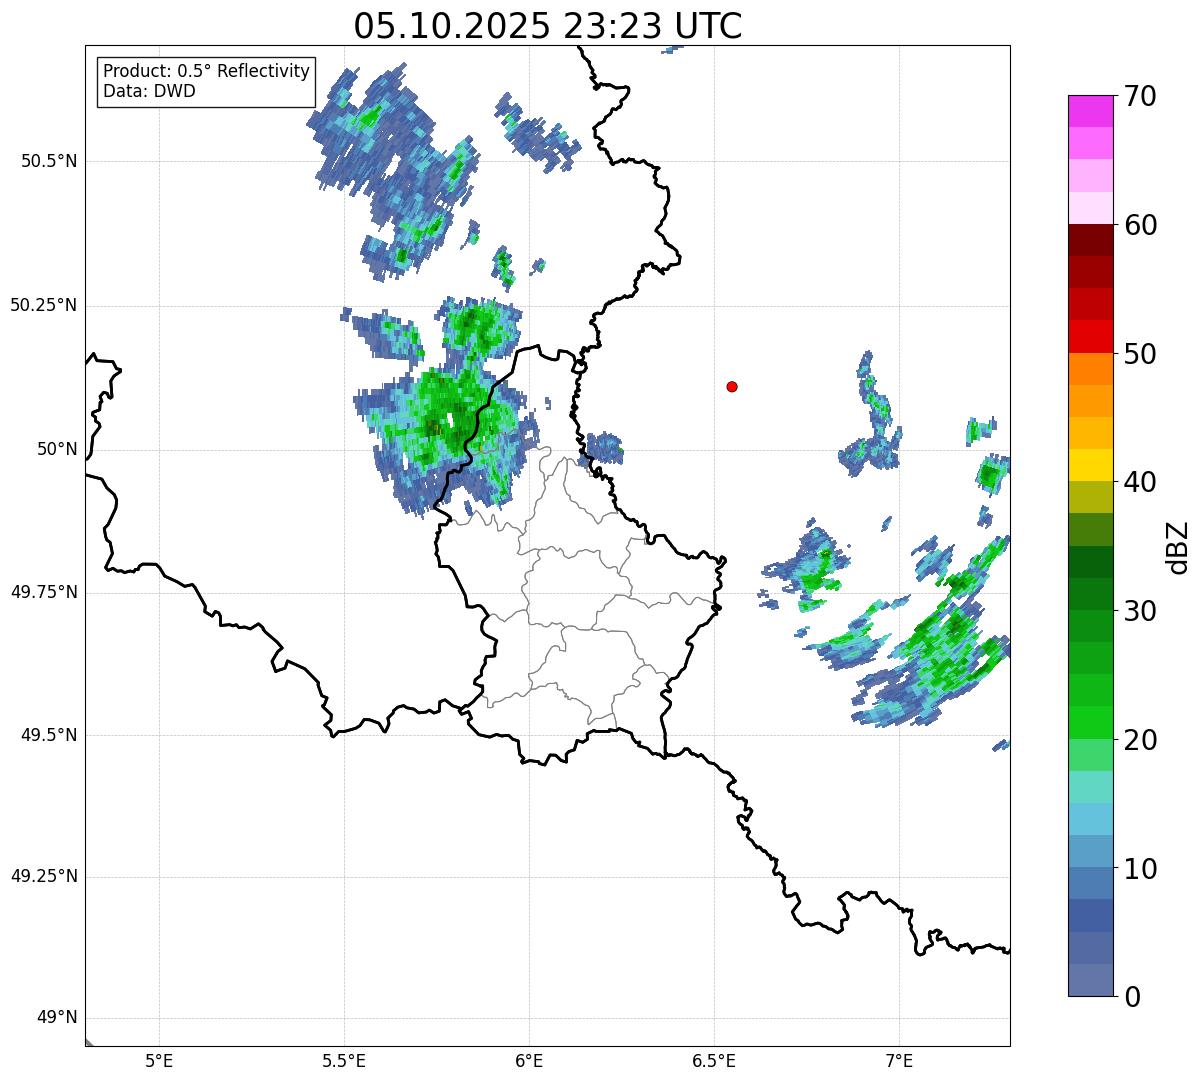The width and height of the screenshot is (1202, 1081).
Task: Click the colorbar tick label '60'
Action: (1139, 225)
